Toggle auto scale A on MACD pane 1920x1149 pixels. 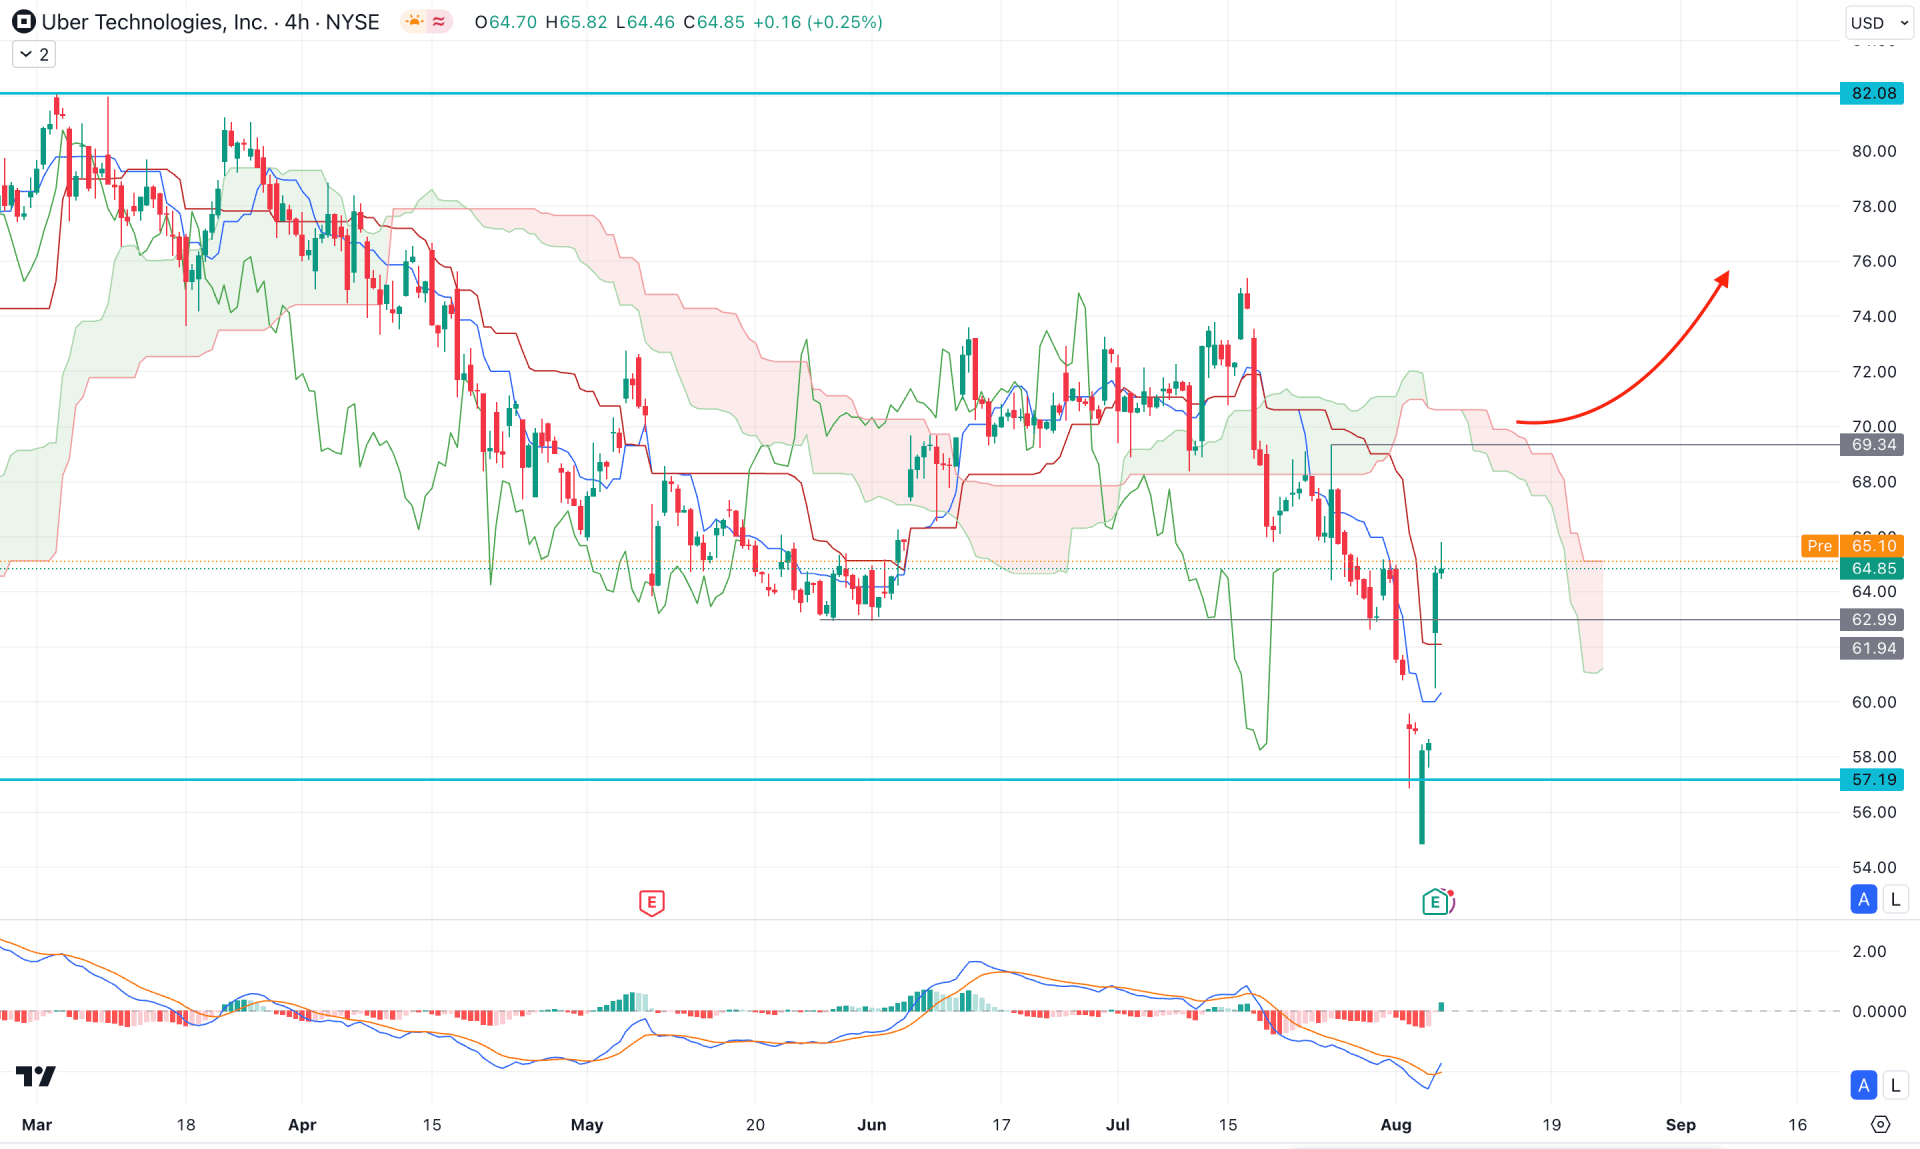[x=1863, y=1085]
